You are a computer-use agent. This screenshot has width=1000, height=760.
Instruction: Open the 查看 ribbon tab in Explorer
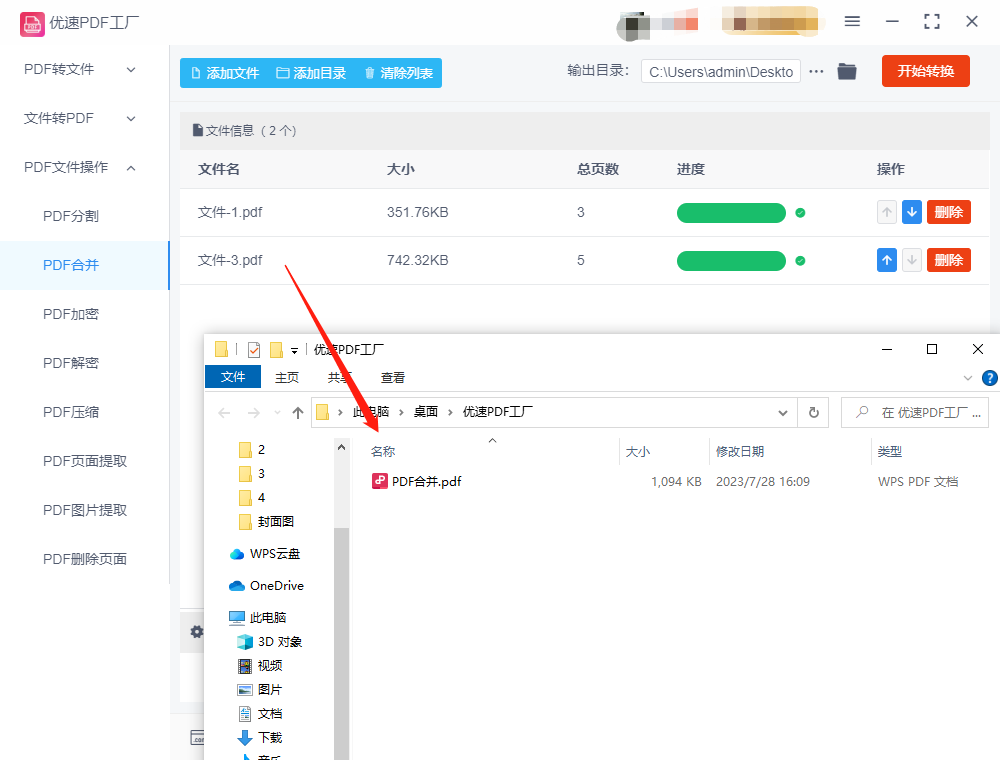point(392,377)
